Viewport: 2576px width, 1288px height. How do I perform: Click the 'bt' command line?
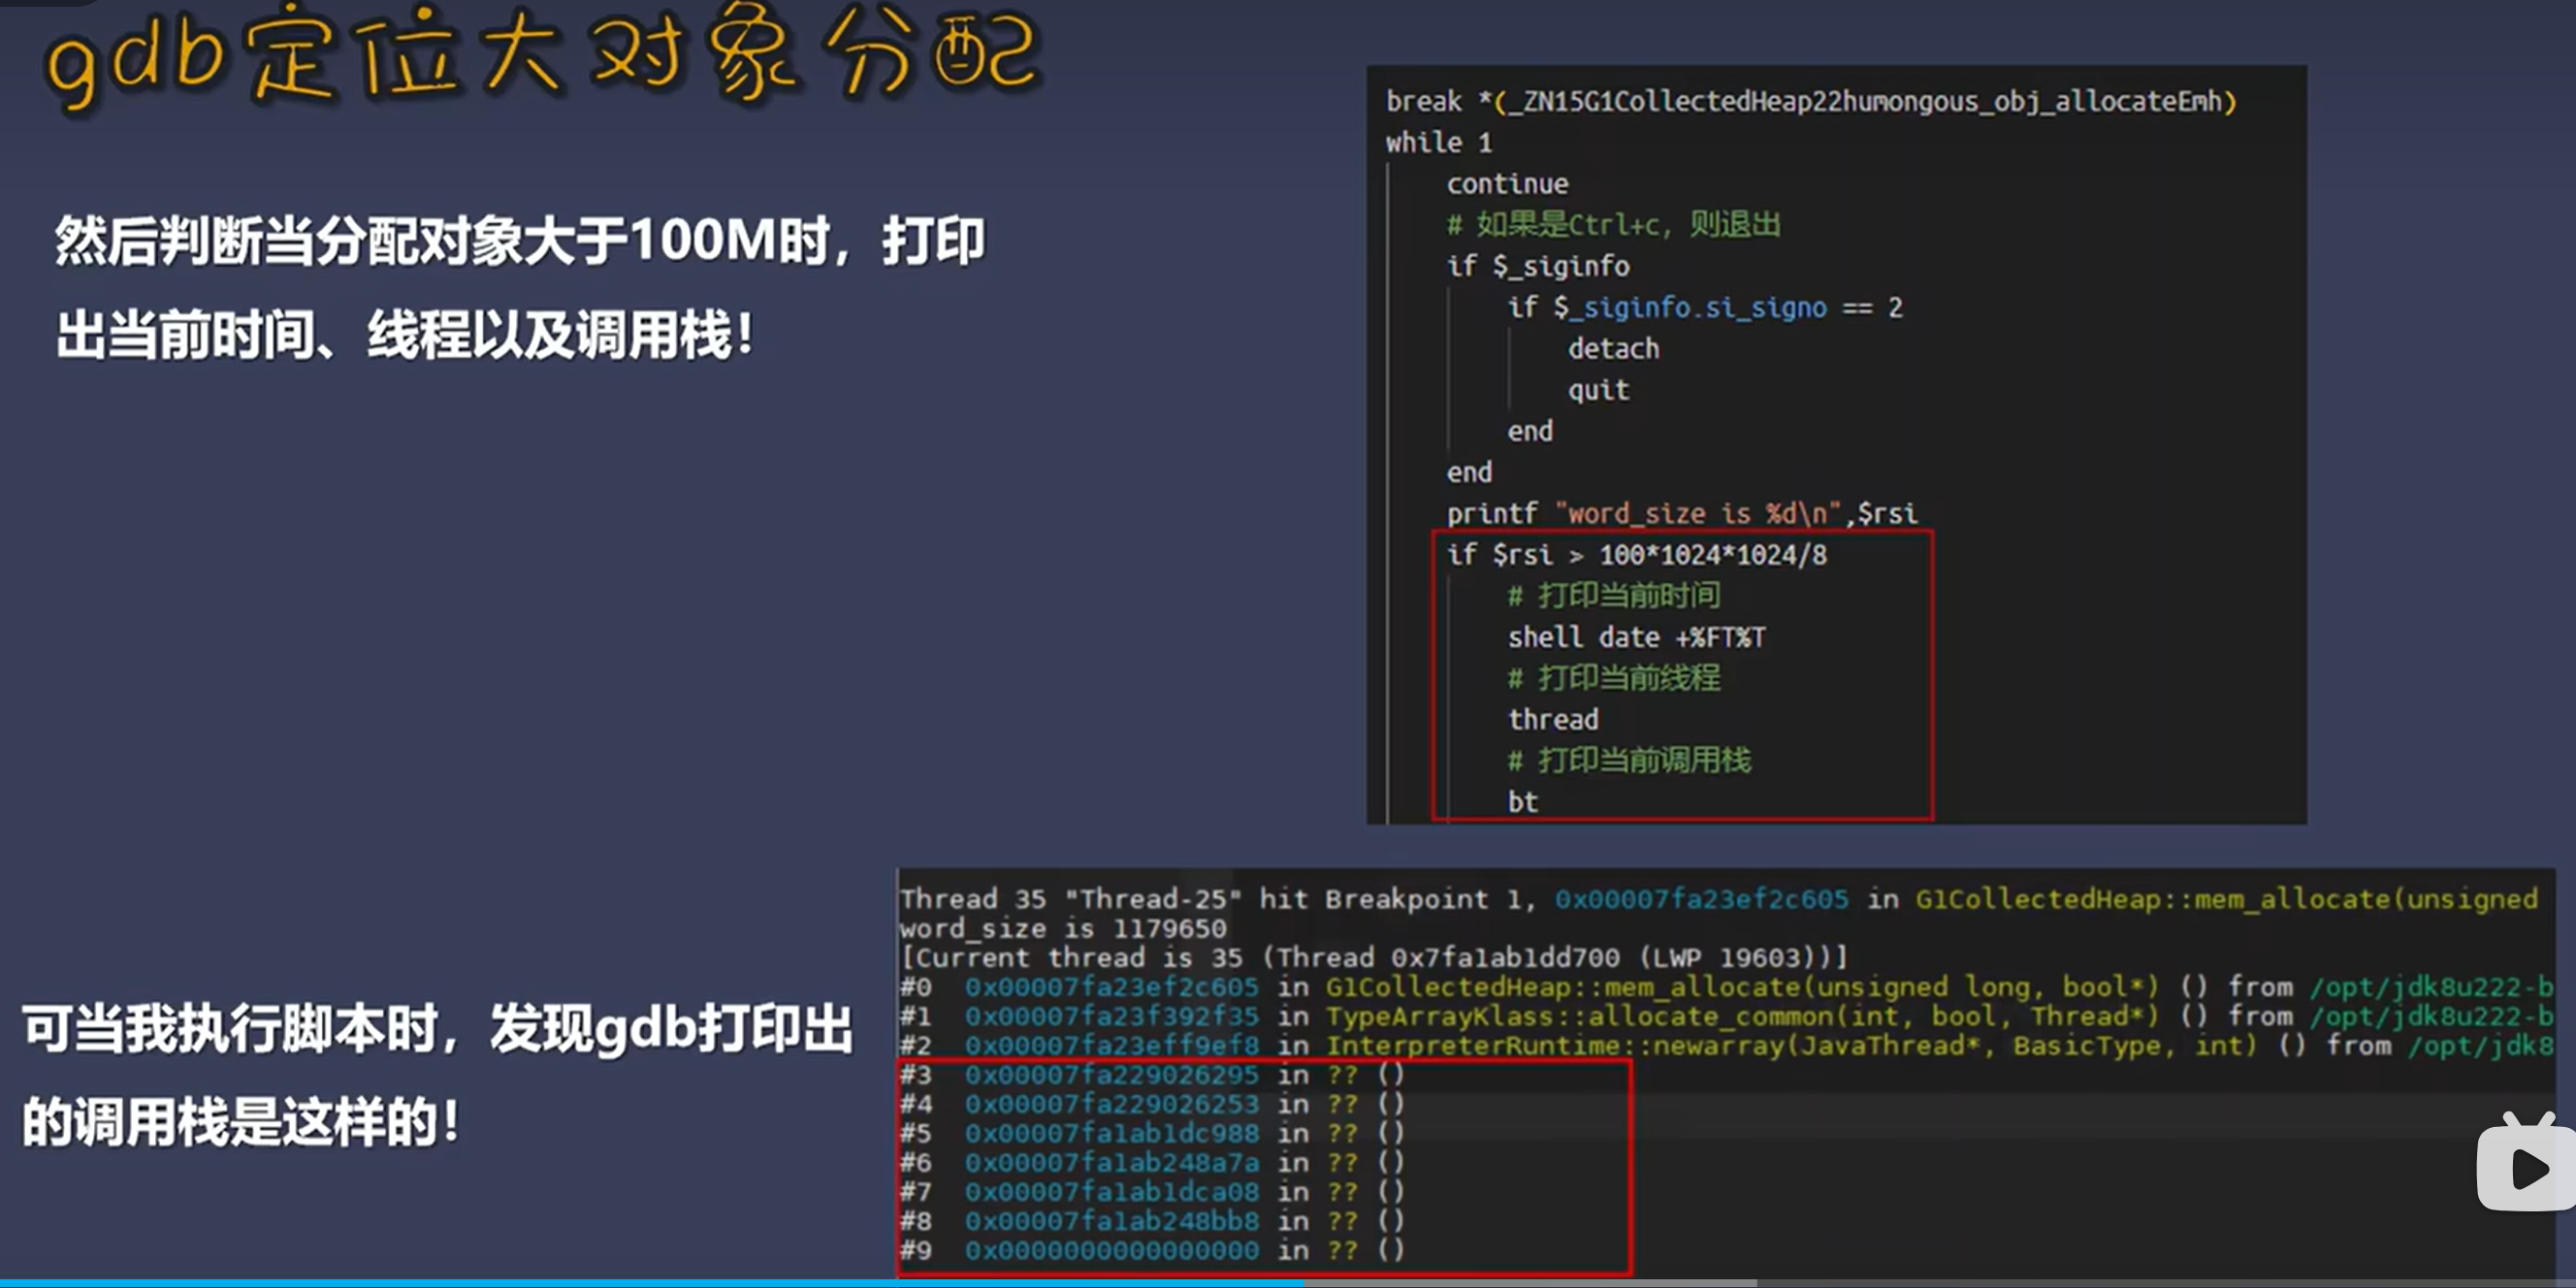1522,802
